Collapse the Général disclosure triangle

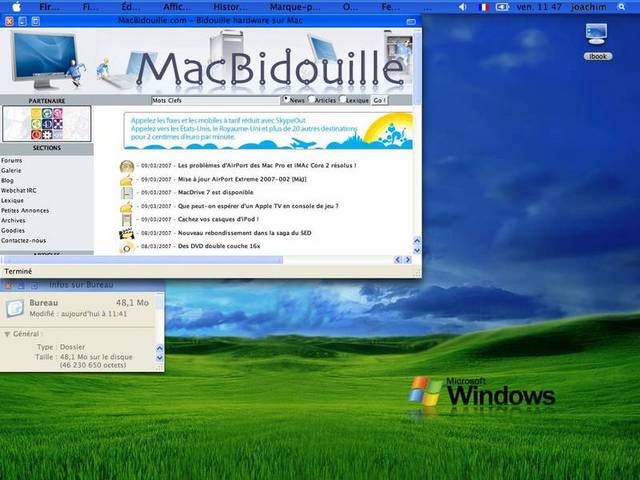(7, 334)
